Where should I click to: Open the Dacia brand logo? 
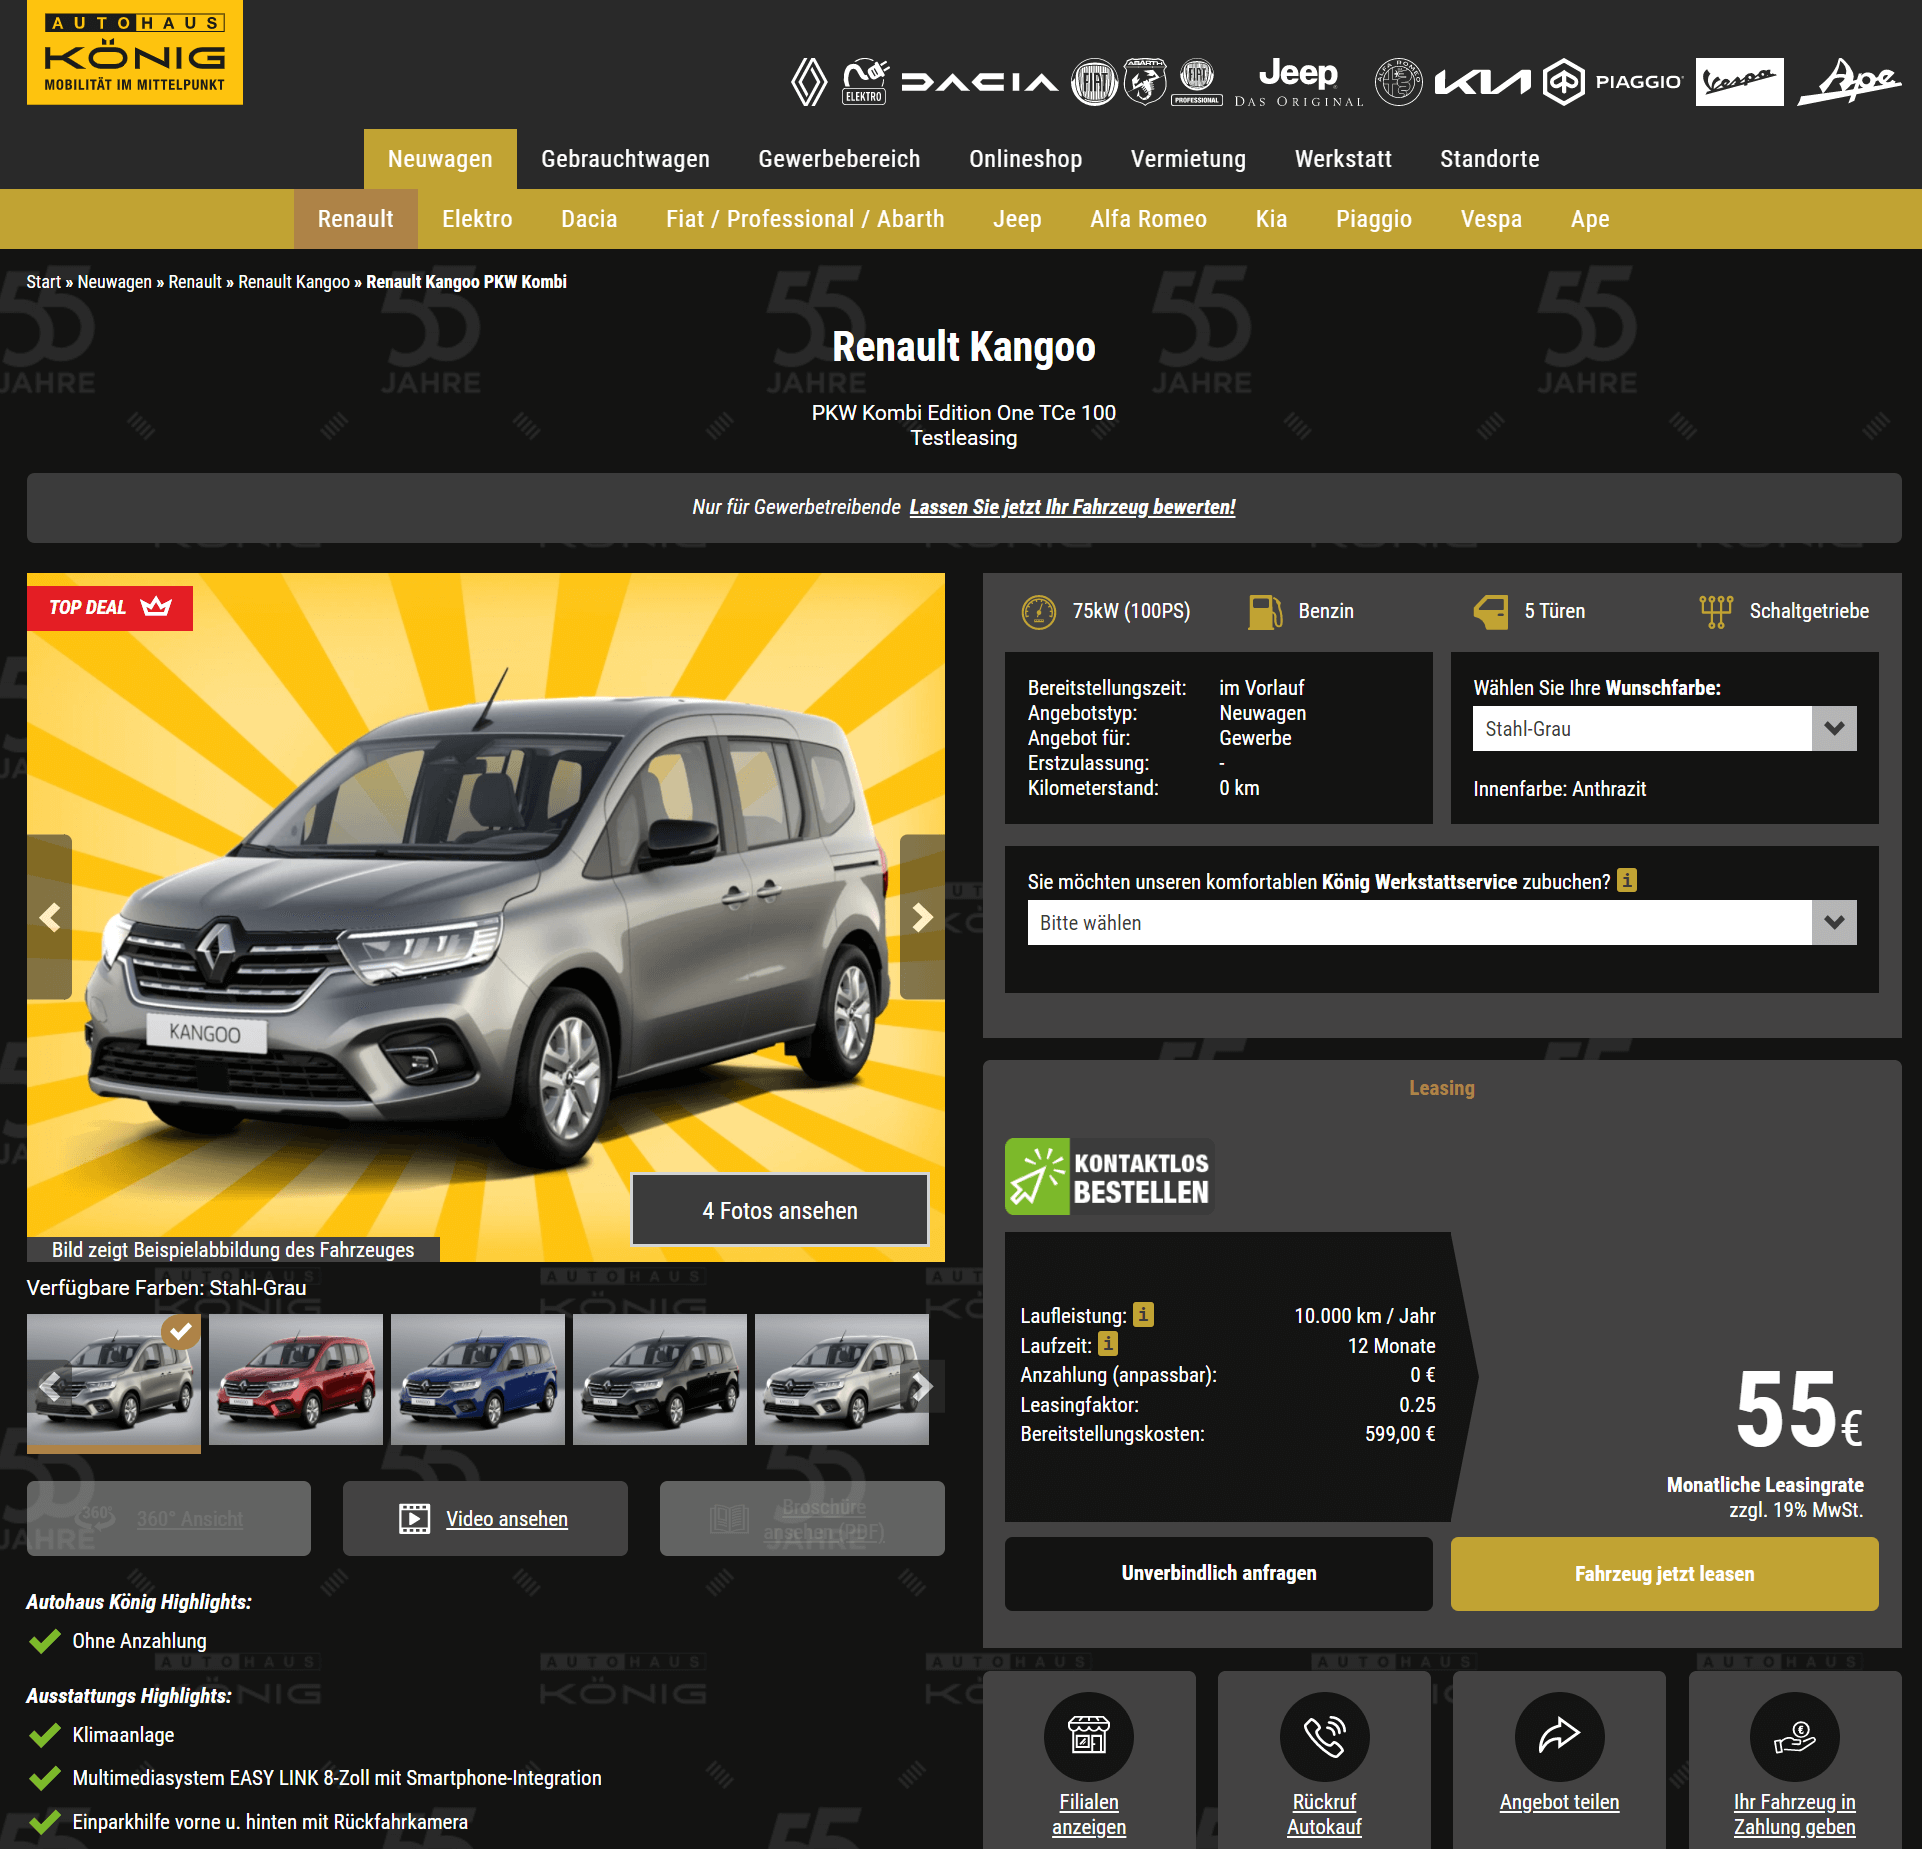[x=979, y=82]
